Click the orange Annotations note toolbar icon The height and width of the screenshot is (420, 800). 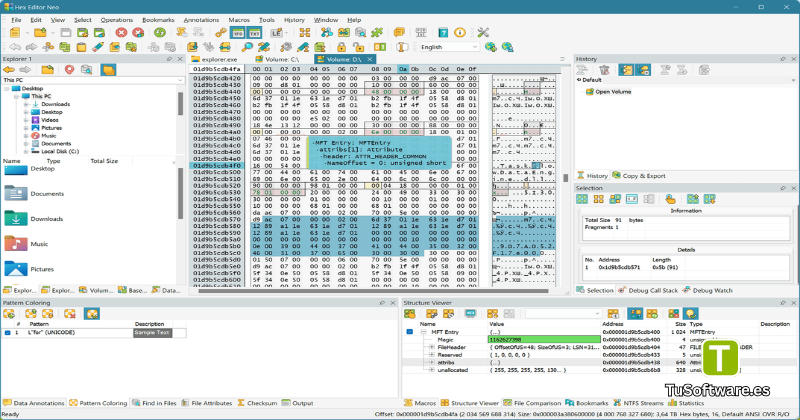pyautogui.click(x=399, y=33)
